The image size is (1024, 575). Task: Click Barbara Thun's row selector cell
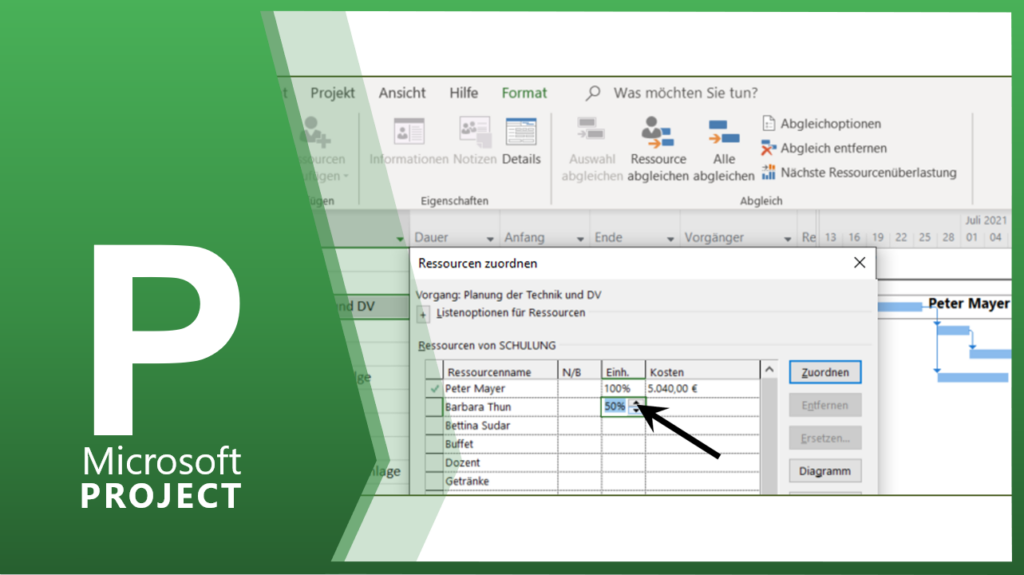[434, 406]
